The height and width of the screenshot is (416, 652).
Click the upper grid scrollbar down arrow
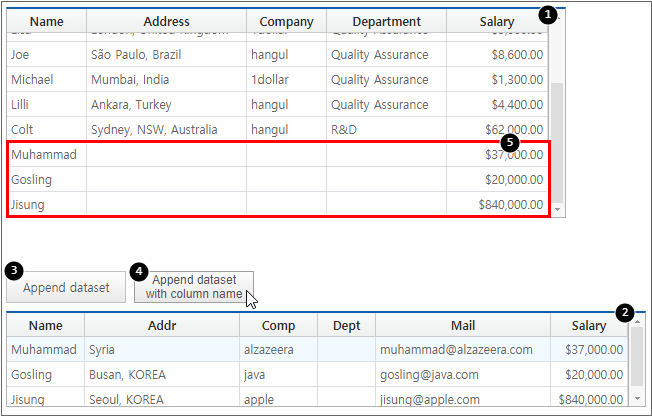click(558, 210)
